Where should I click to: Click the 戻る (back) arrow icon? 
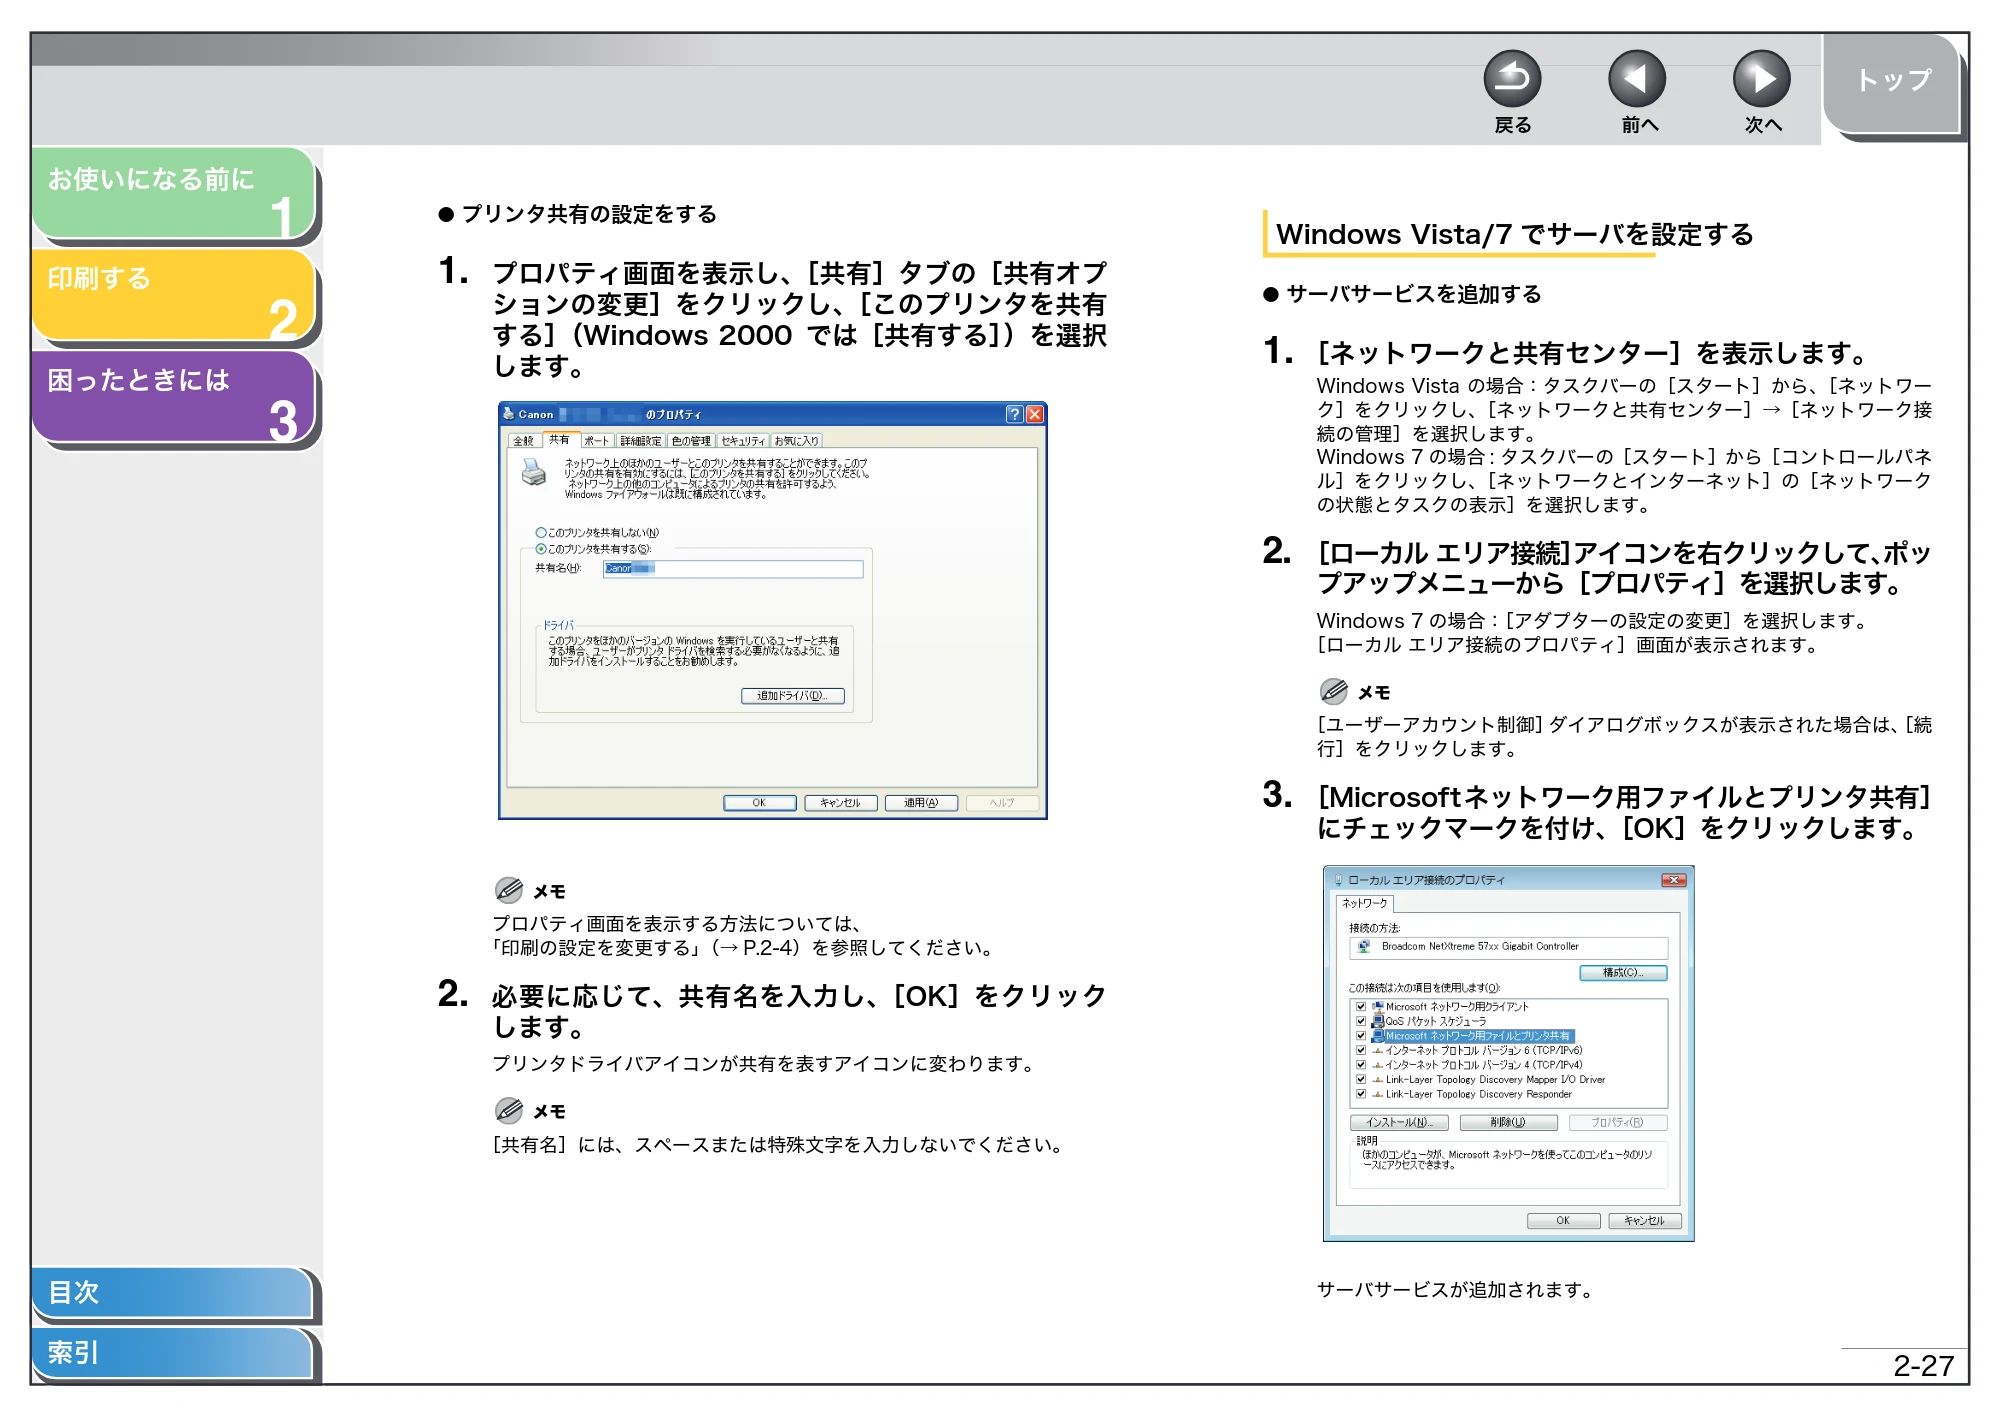tap(1512, 79)
